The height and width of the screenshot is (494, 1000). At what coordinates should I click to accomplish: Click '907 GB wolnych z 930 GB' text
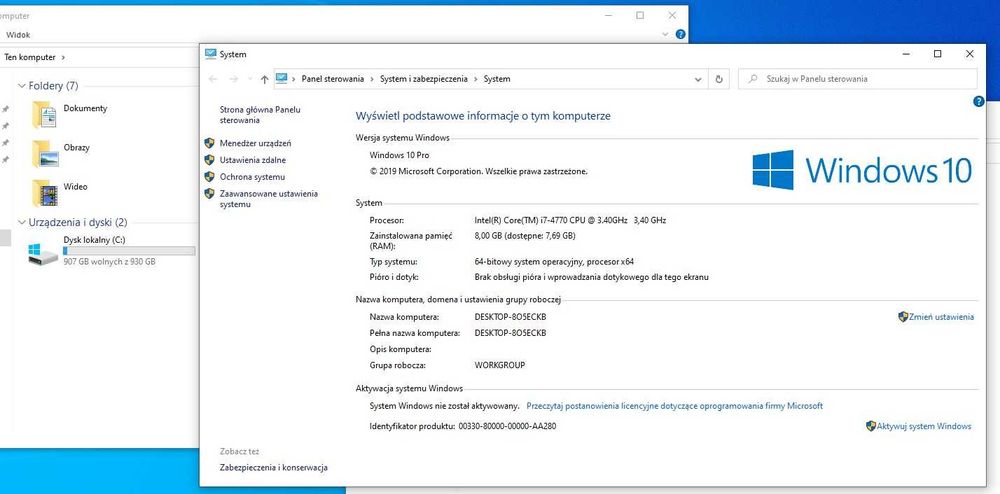pos(110,261)
